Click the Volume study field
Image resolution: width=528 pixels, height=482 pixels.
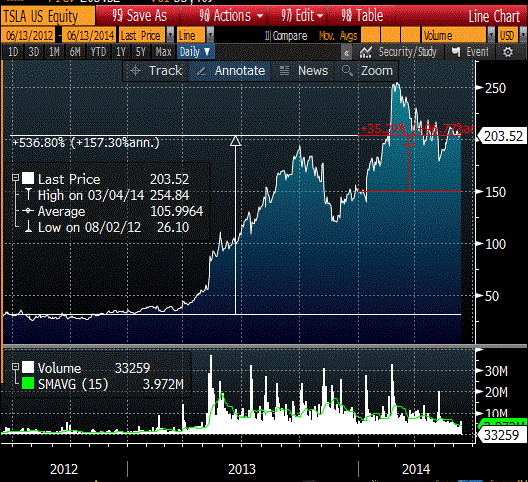pos(454,35)
